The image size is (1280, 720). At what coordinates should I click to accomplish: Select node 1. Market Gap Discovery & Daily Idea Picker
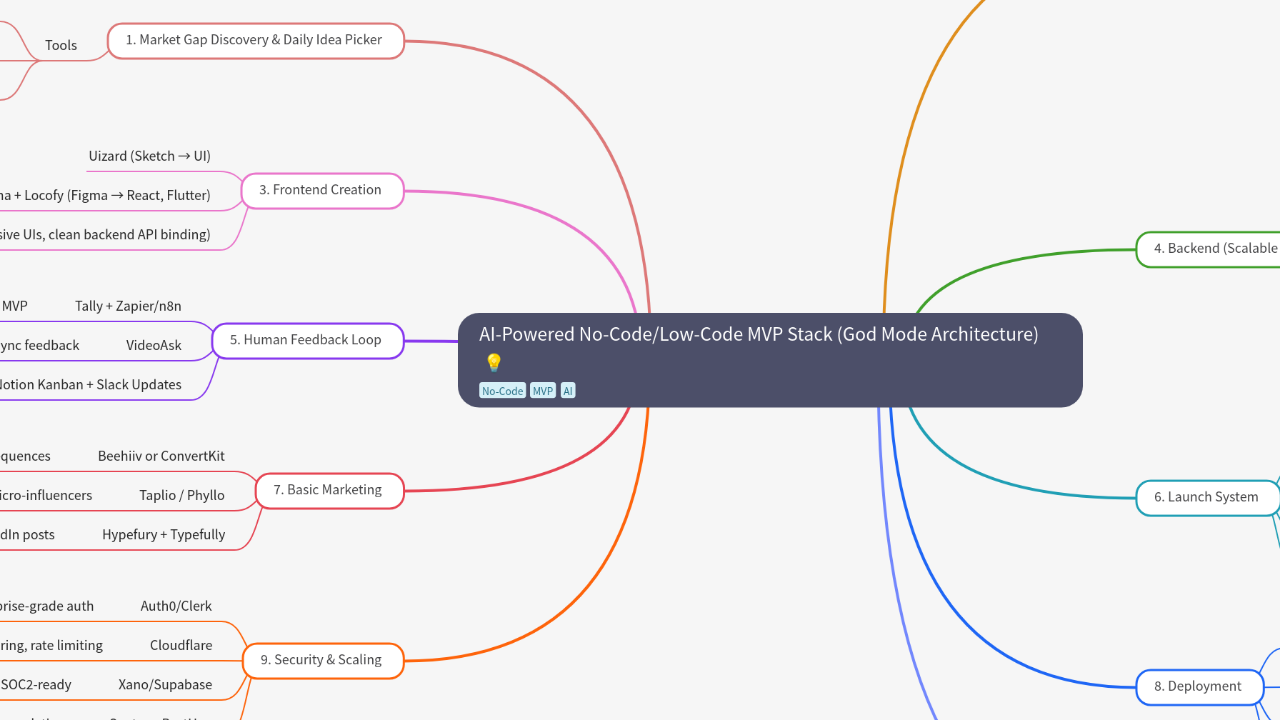(255, 40)
